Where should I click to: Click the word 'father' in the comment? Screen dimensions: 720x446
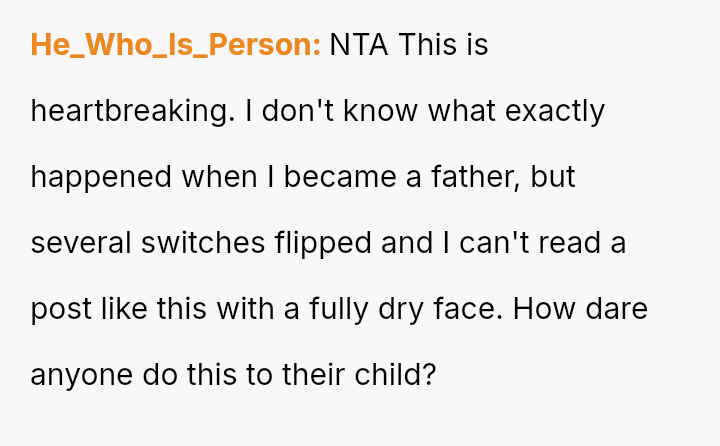(x=468, y=177)
